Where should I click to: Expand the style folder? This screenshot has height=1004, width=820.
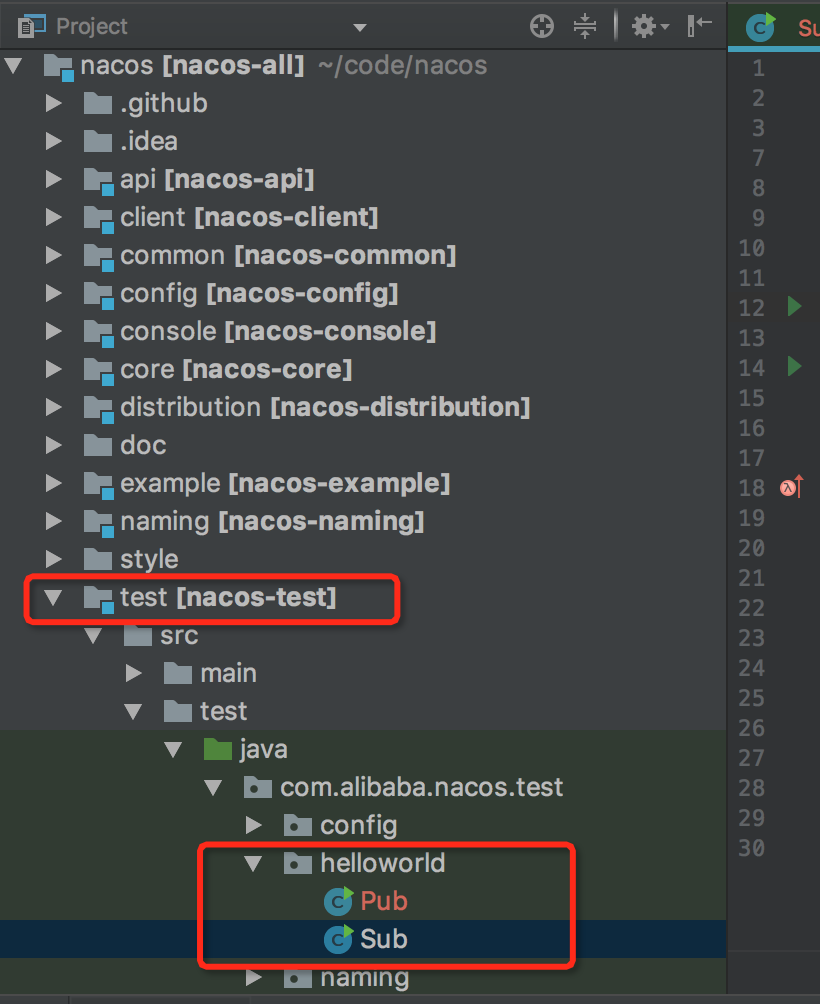click(54, 559)
